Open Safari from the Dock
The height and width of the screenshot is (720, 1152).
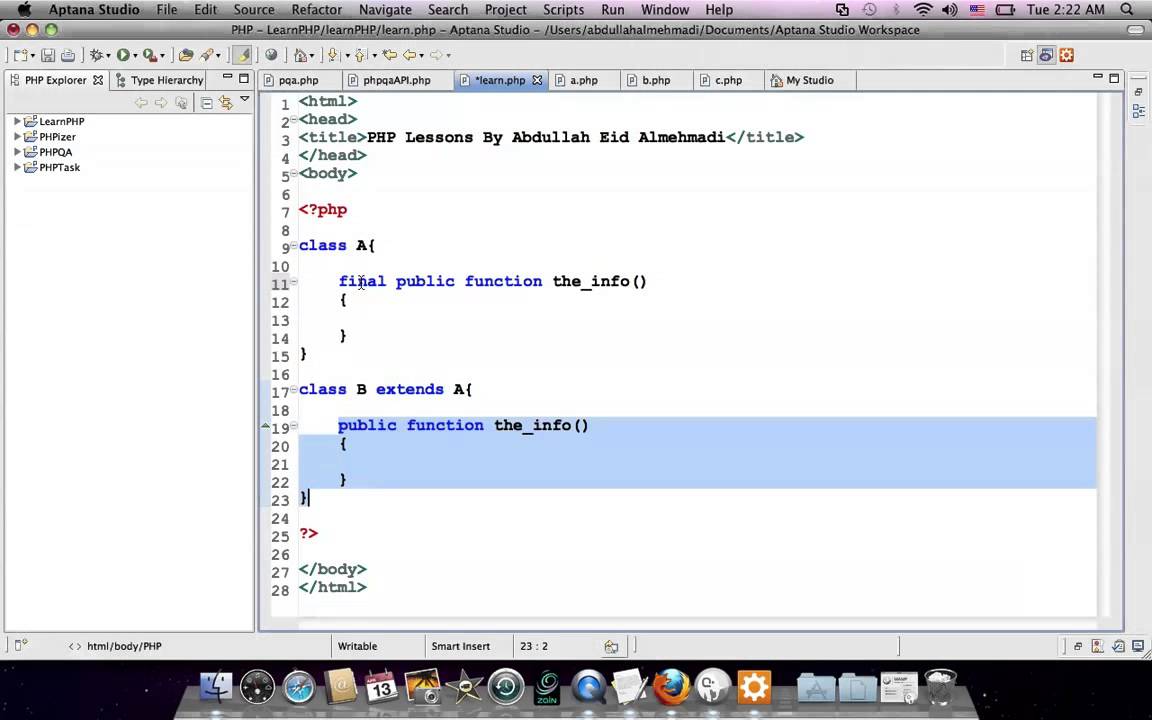pyautogui.click(x=299, y=688)
